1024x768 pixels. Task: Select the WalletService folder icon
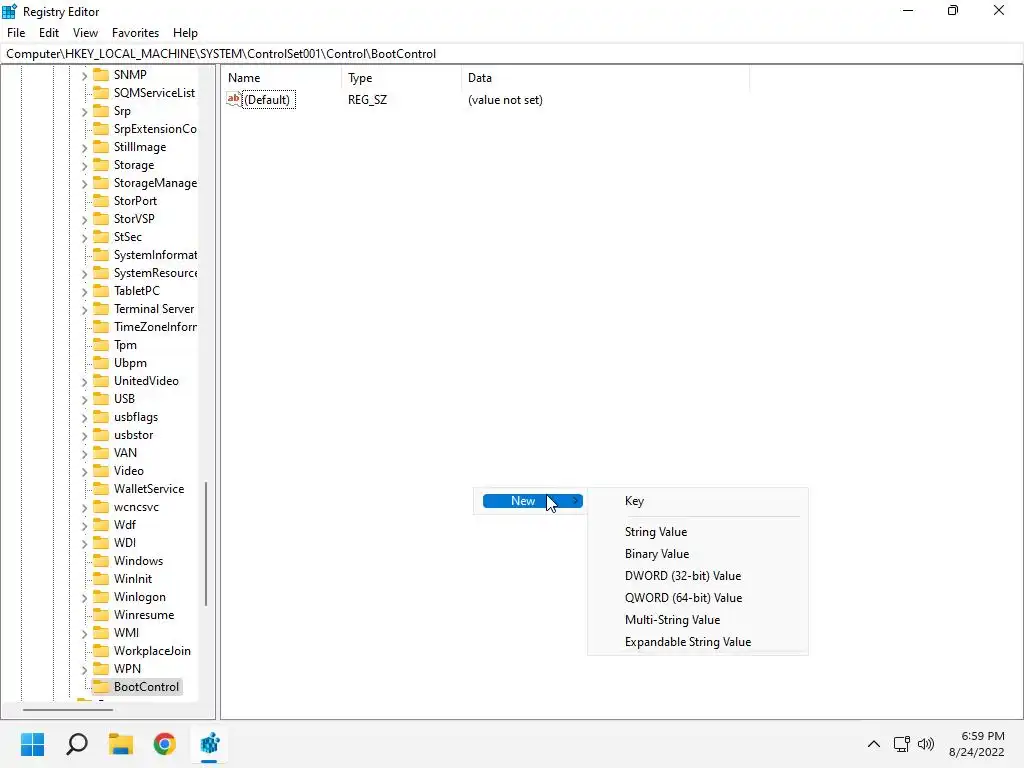(101, 488)
